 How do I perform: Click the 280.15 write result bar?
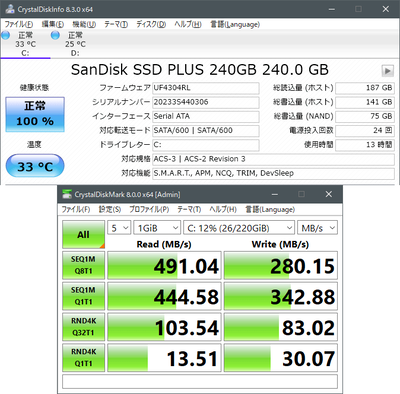click(281, 265)
